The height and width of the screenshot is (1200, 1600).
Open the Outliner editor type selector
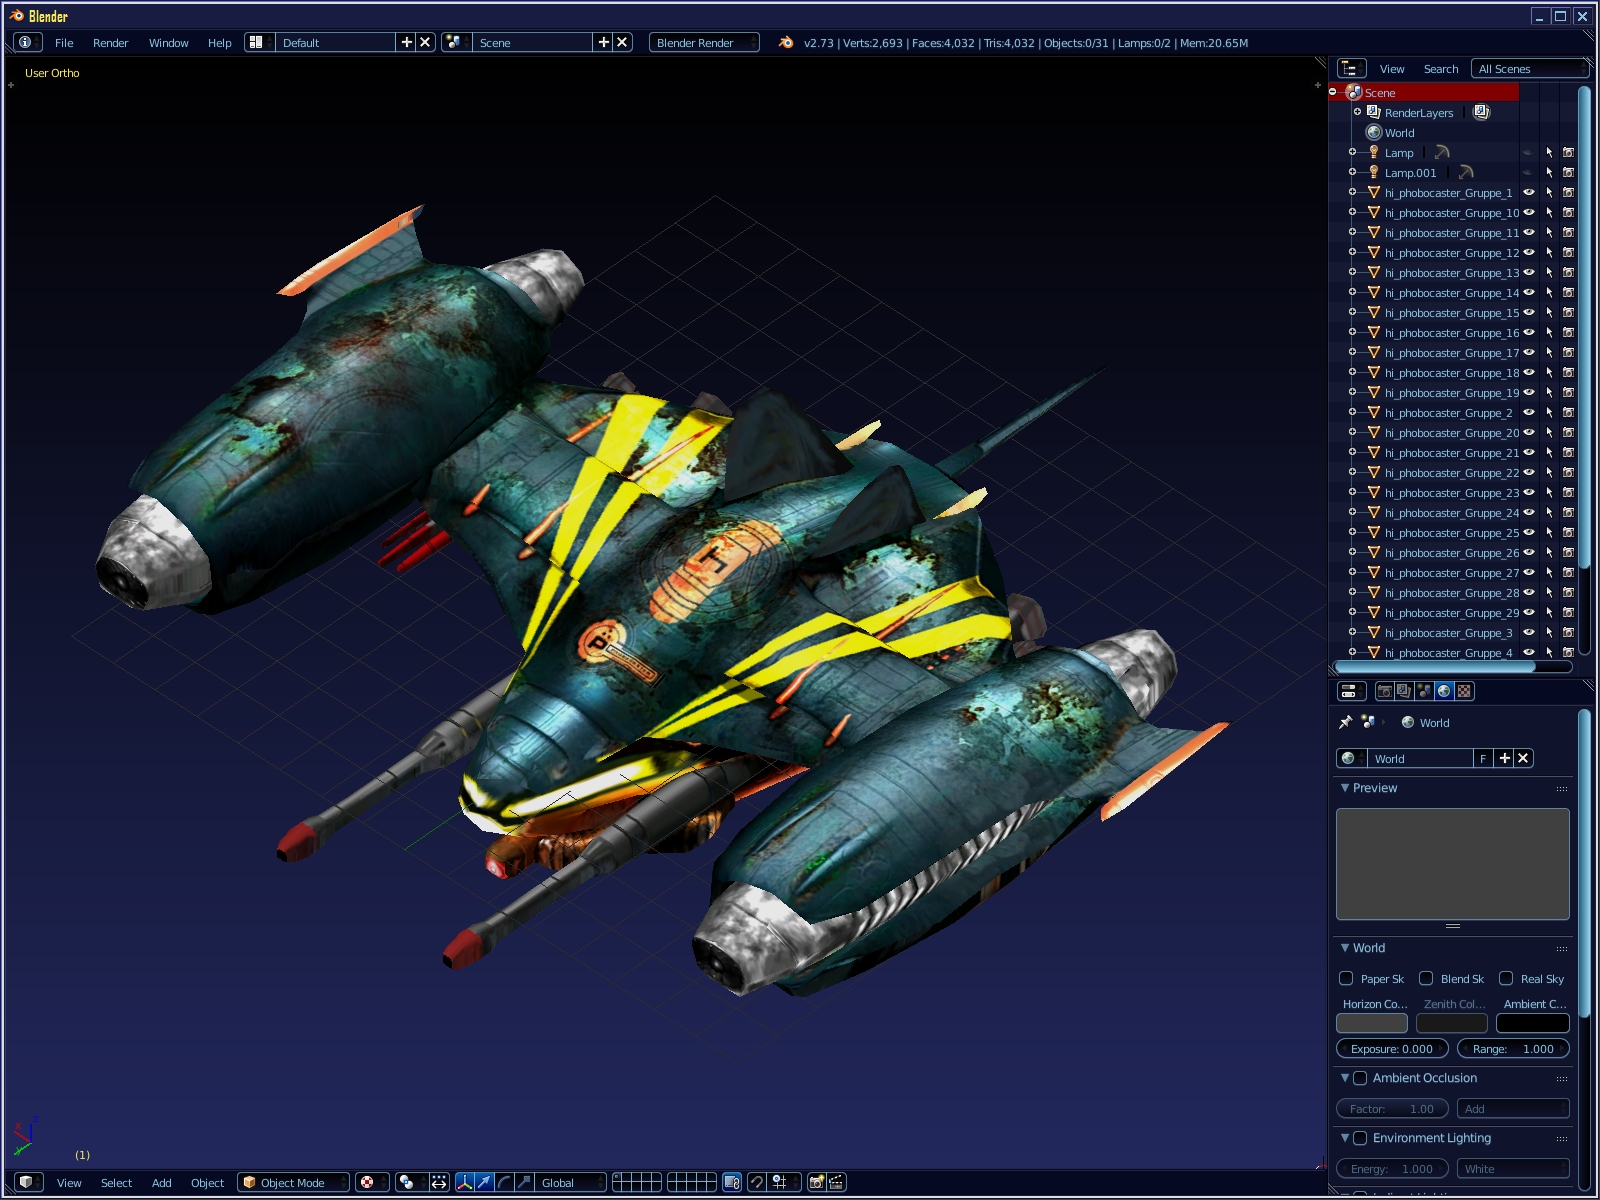pos(1351,68)
